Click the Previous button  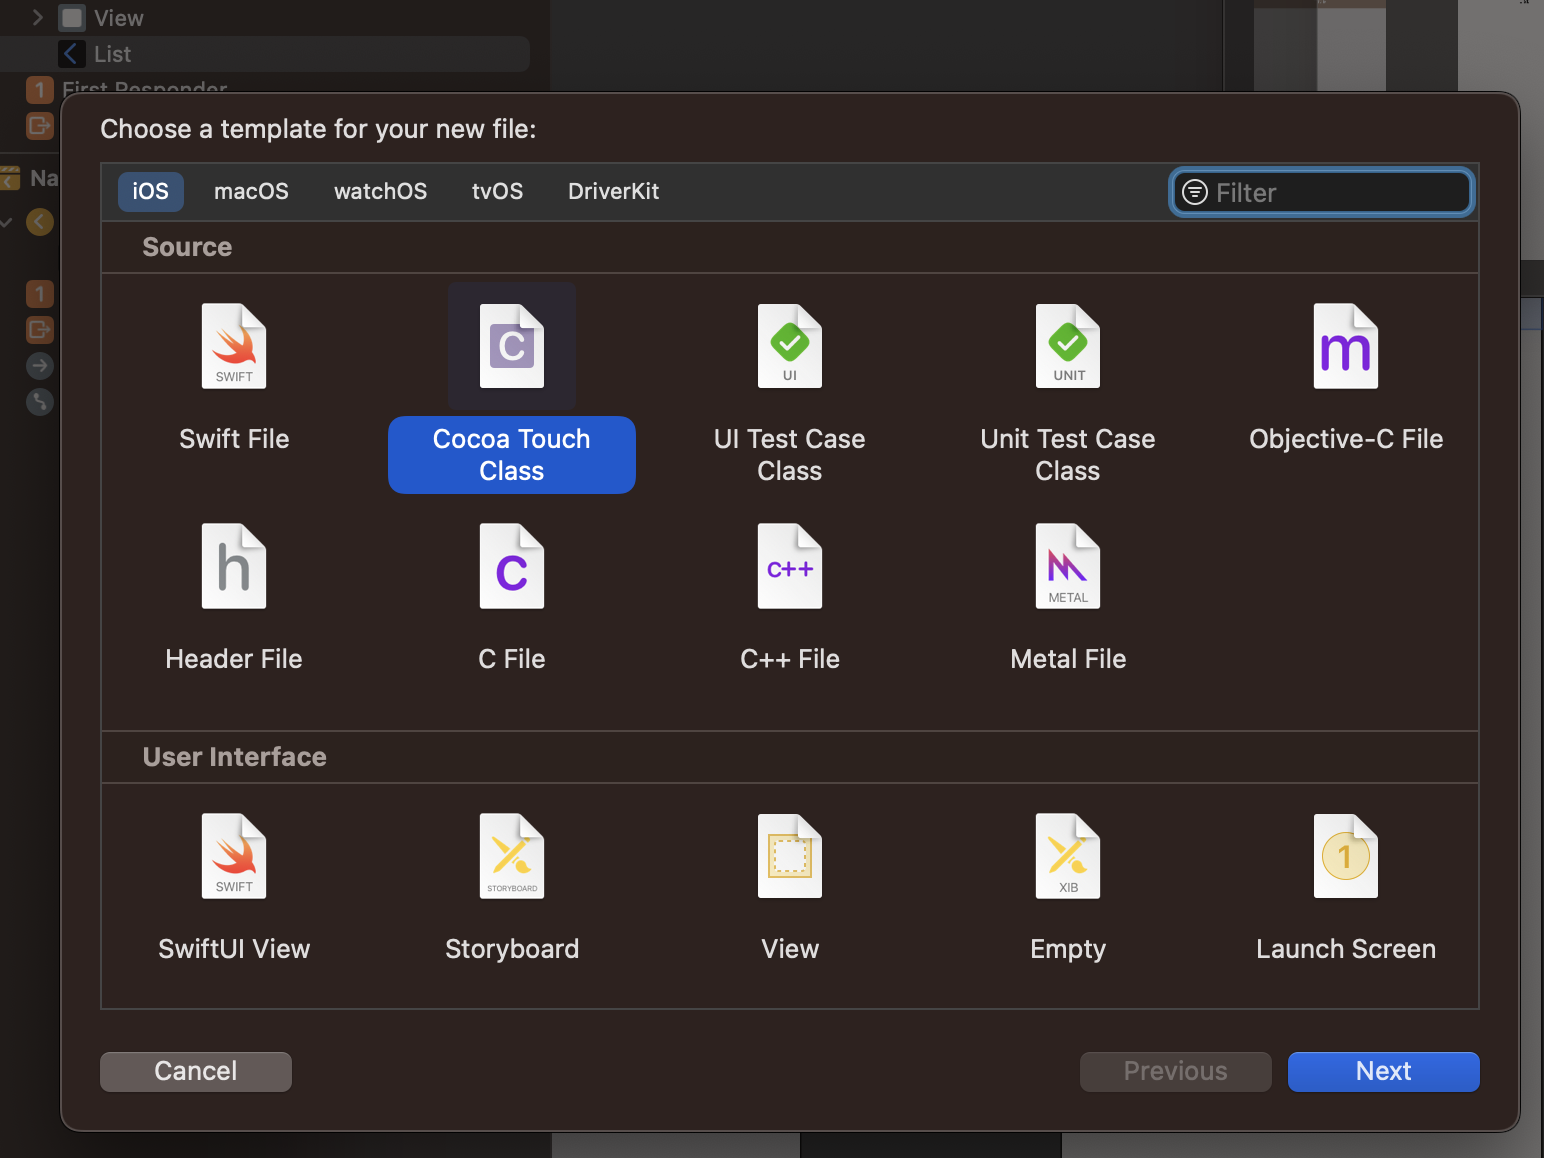tap(1176, 1071)
